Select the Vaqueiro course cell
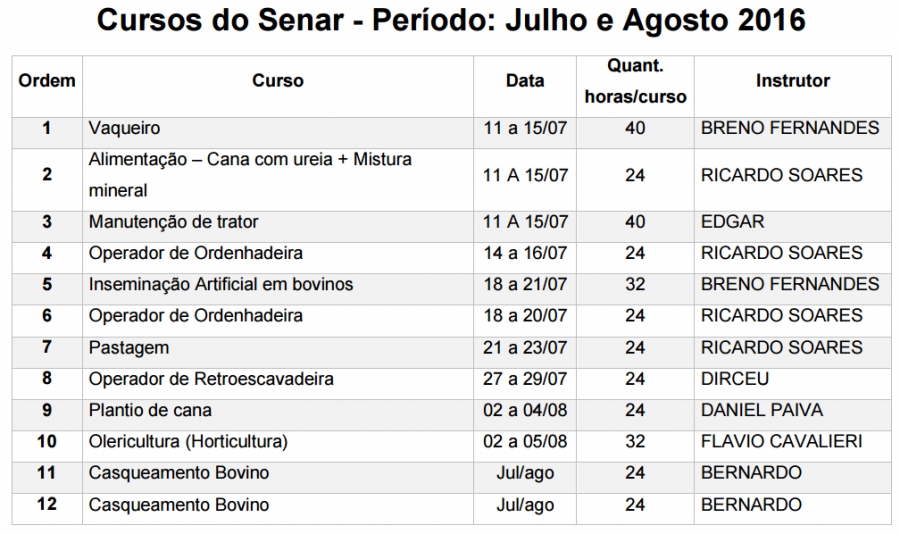Screen dimensions: 900x534 278,128
